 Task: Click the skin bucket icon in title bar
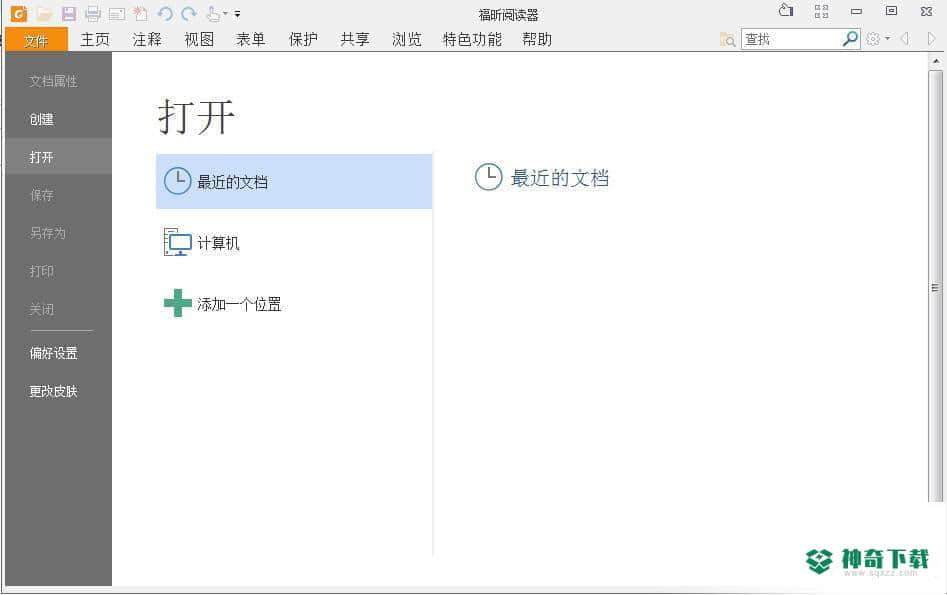[786, 10]
